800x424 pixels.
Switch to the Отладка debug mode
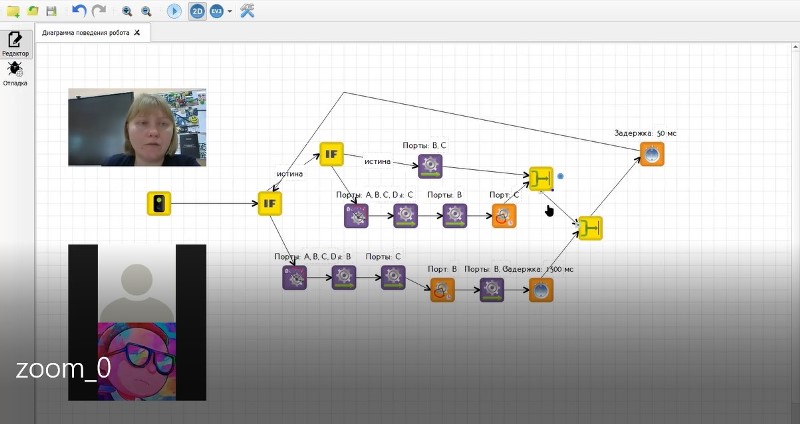pyautogui.click(x=15, y=73)
